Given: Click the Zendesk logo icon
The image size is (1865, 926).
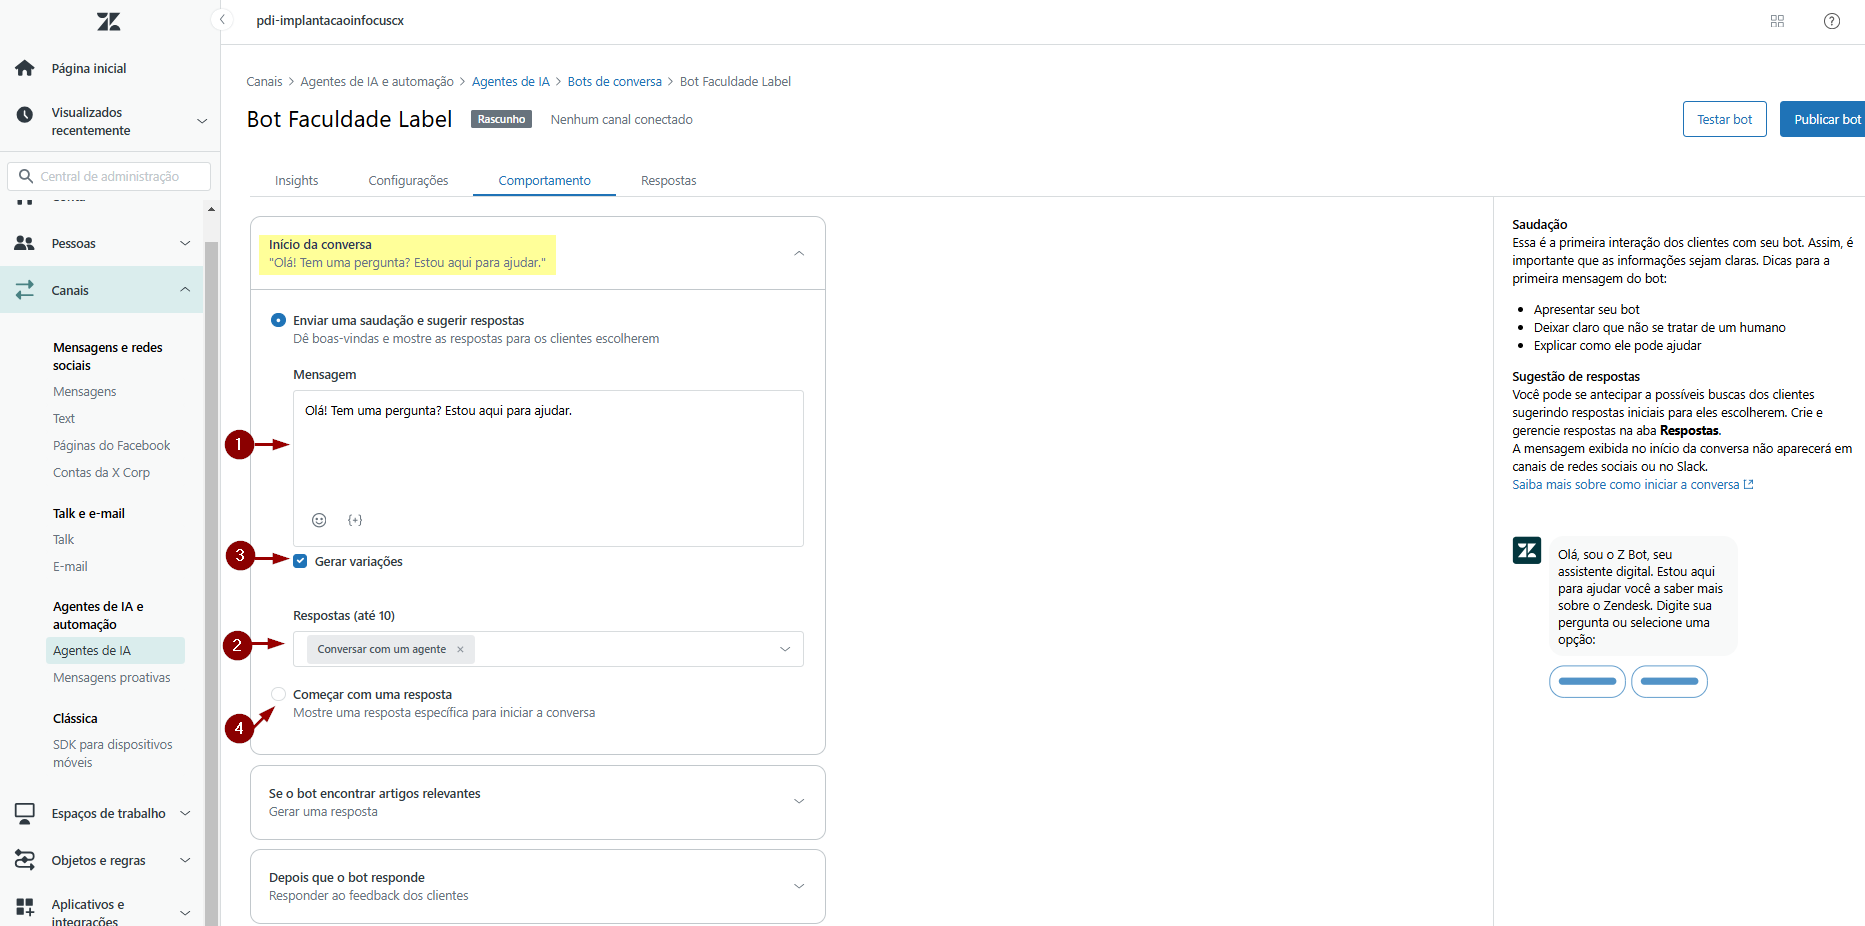Looking at the screenshot, I should 108,21.
